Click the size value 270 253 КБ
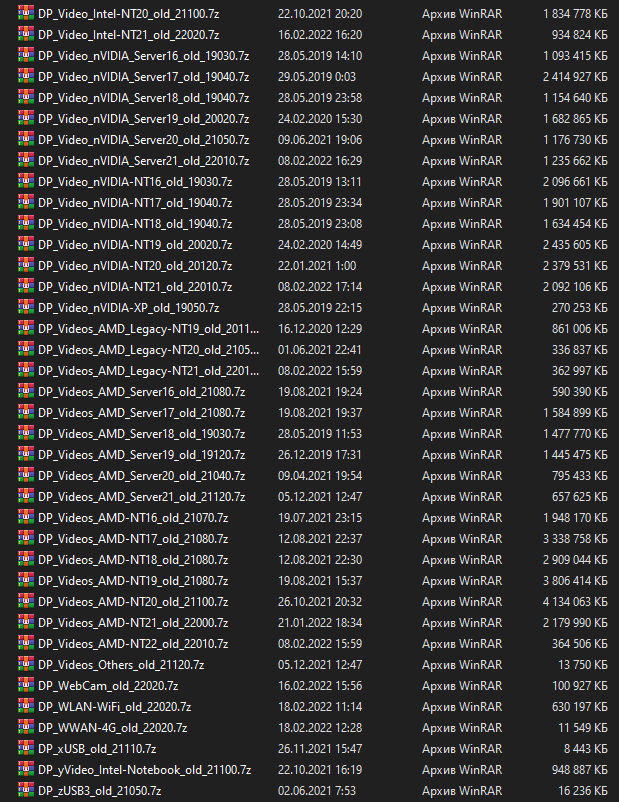619x802 pixels. click(x=580, y=307)
